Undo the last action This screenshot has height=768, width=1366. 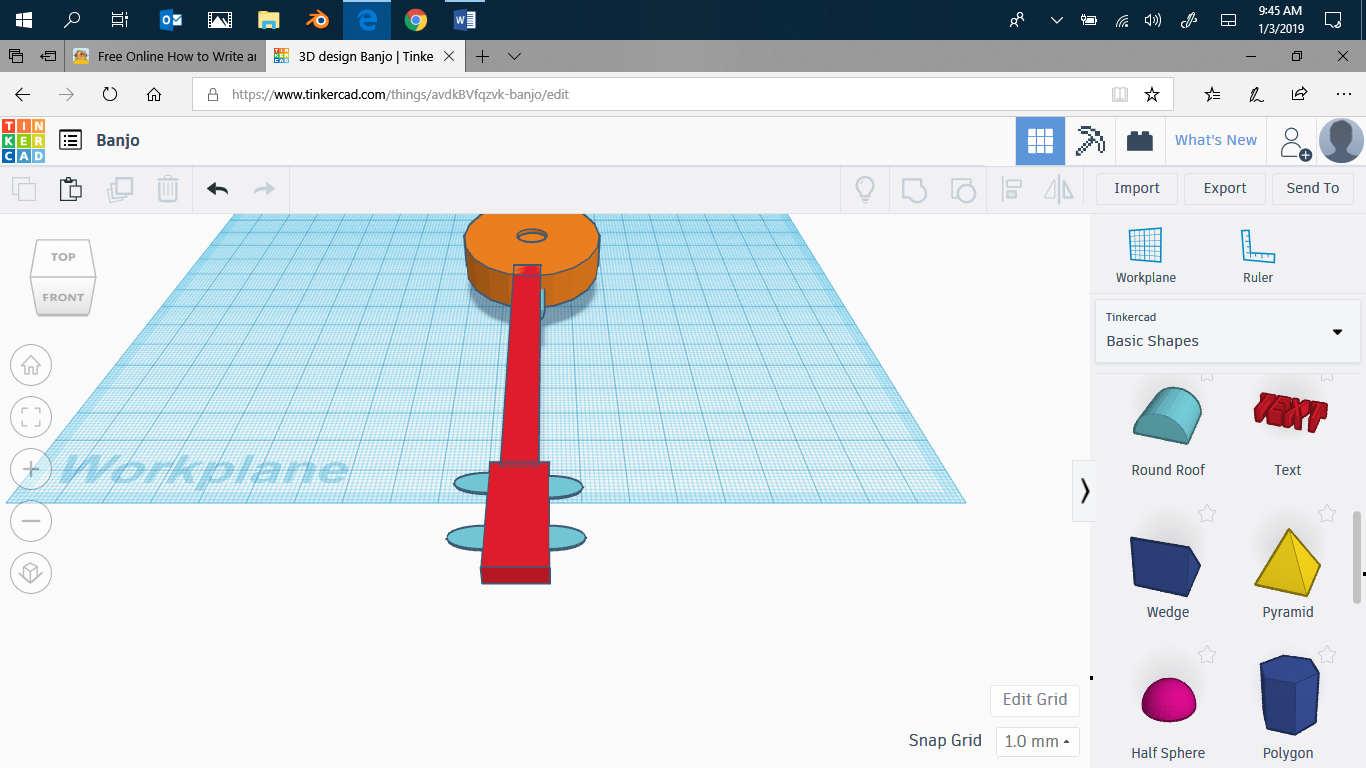[217, 188]
